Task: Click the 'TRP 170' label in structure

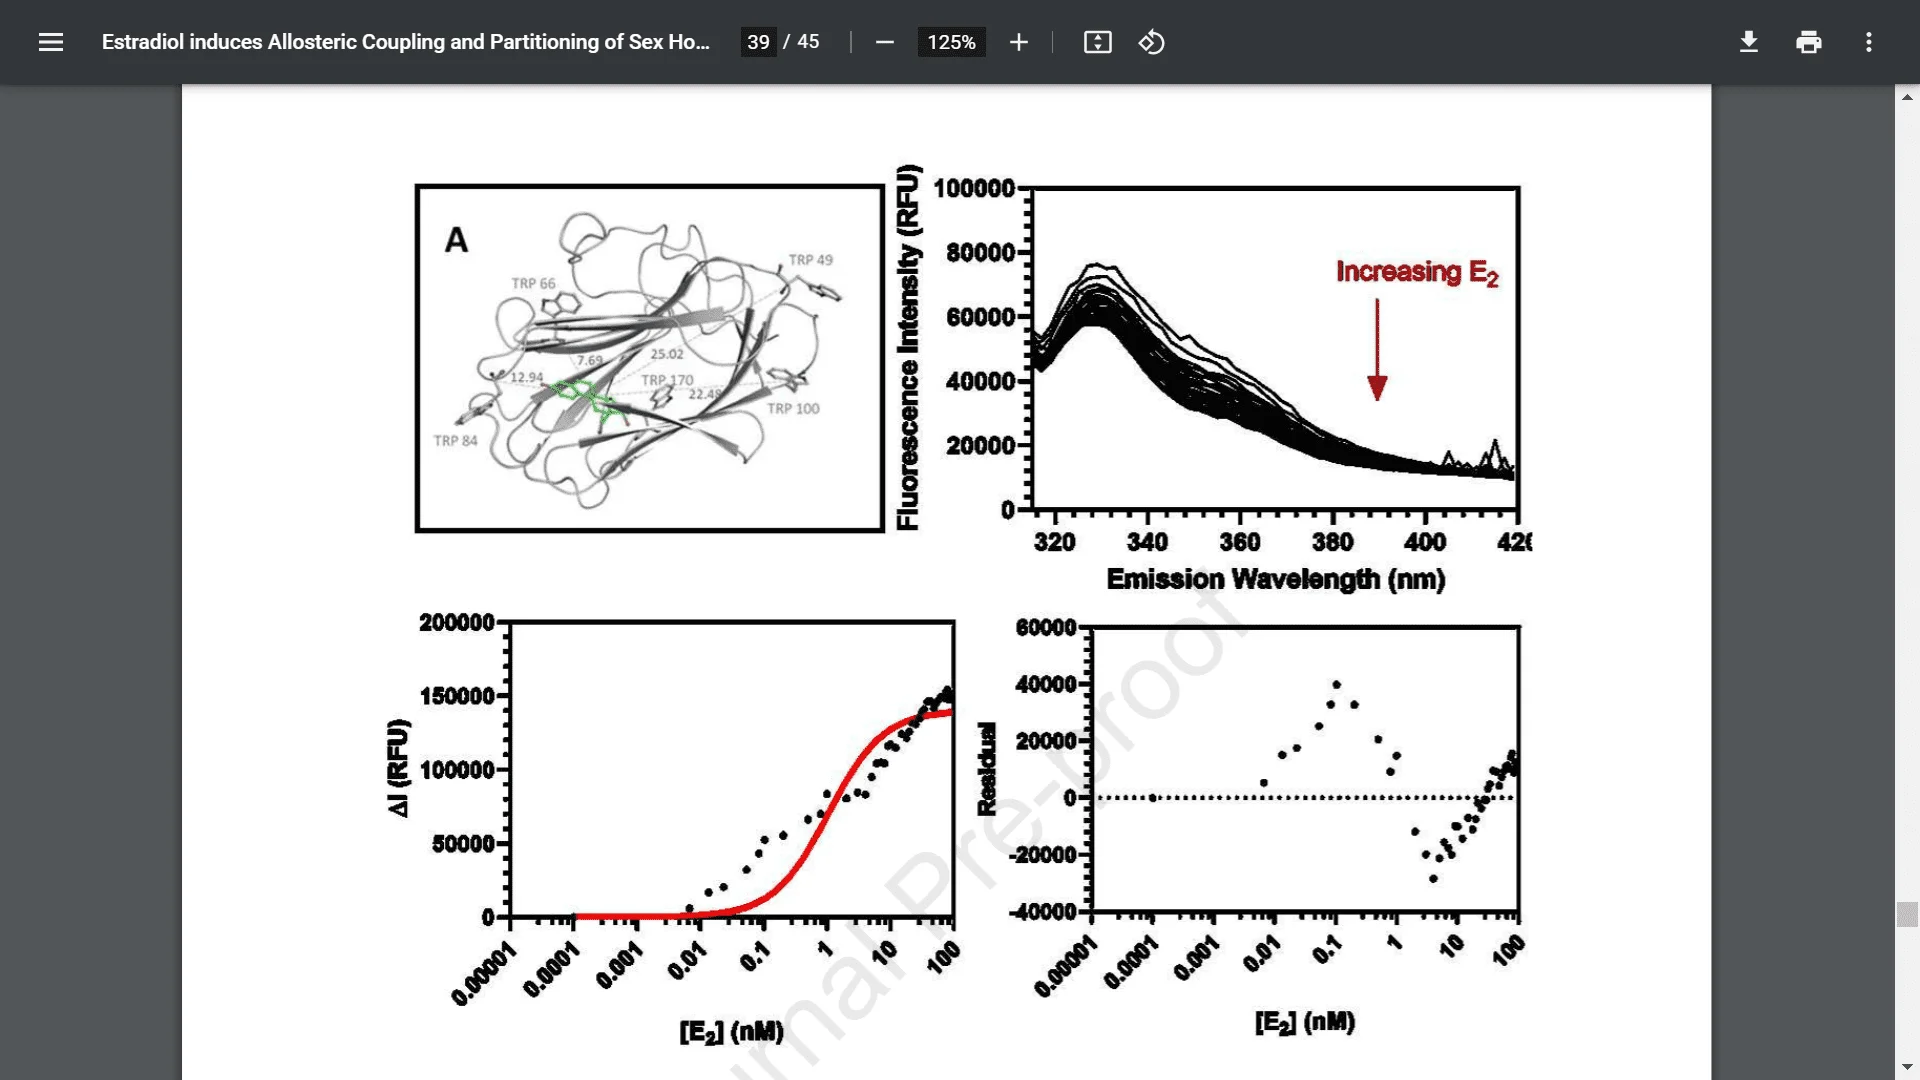Action: (667, 380)
